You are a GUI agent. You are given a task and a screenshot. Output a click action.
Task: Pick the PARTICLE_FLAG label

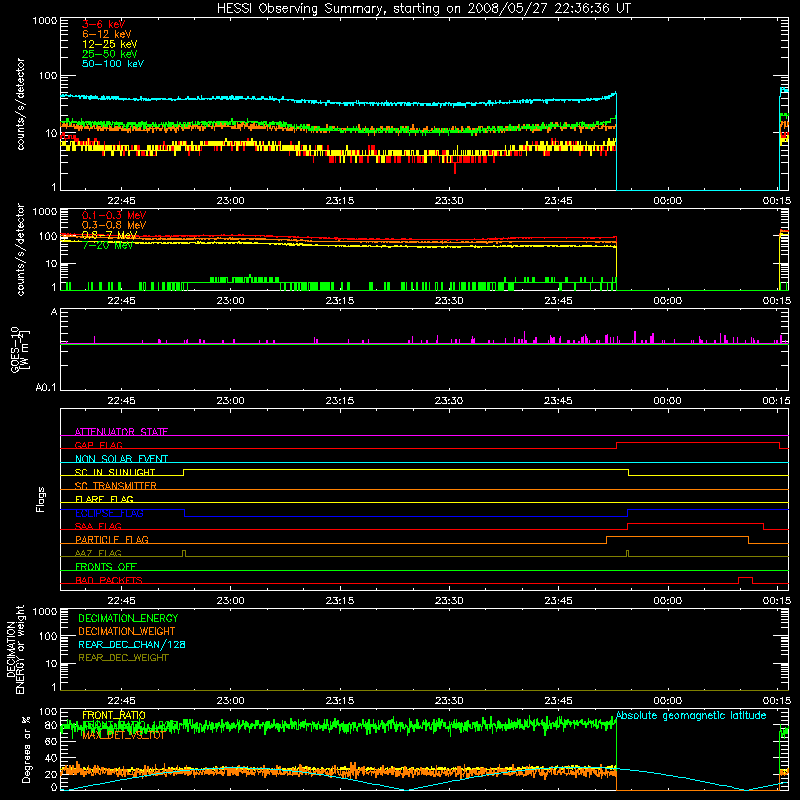(112, 539)
